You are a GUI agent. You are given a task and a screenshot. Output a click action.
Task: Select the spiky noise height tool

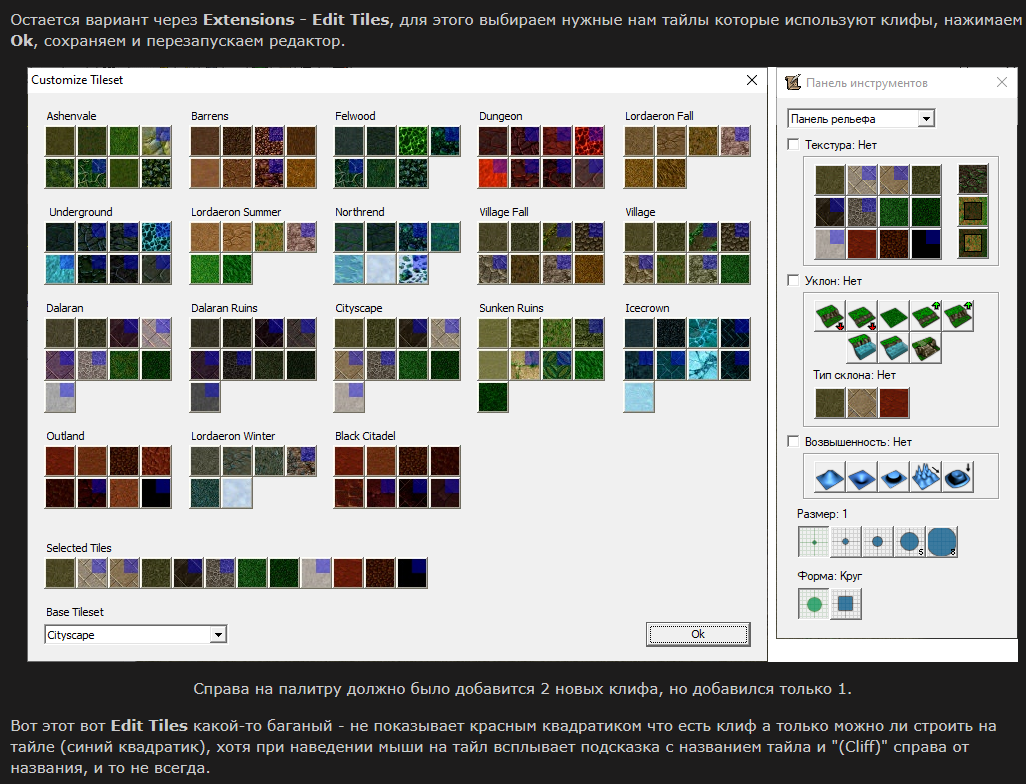point(926,477)
